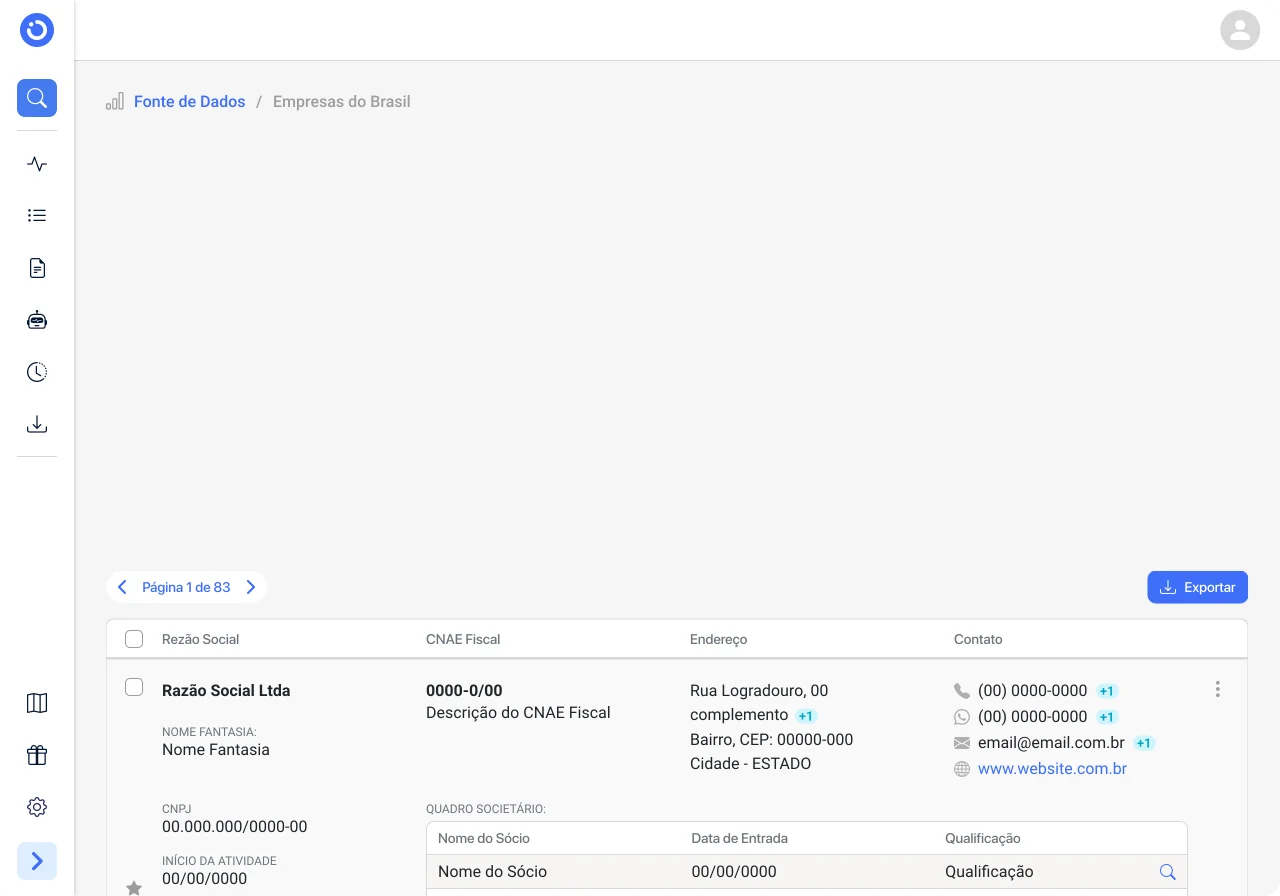Check the Razão Social Ltda row checkbox

pyautogui.click(x=134, y=687)
